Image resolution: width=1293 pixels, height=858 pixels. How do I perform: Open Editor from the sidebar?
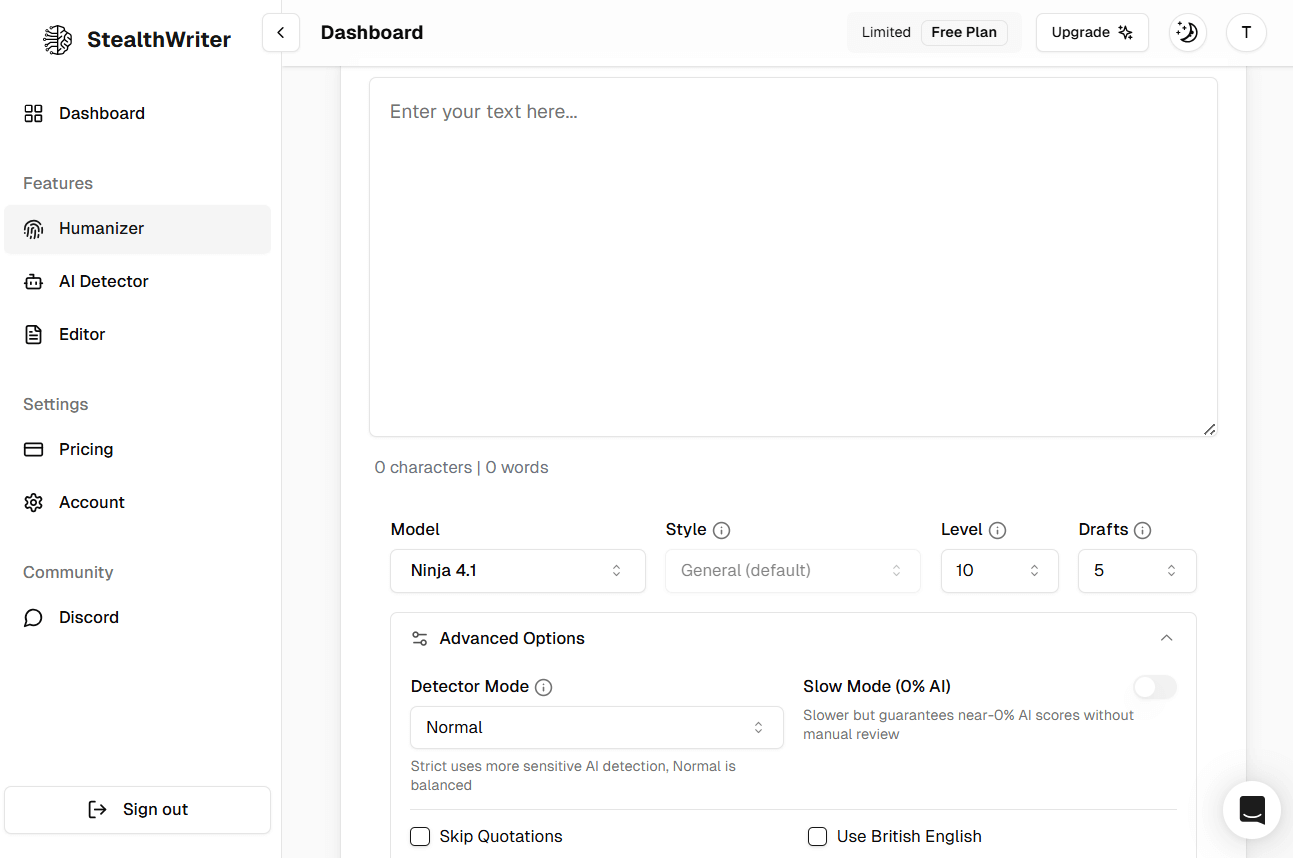click(x=137, y=335)
